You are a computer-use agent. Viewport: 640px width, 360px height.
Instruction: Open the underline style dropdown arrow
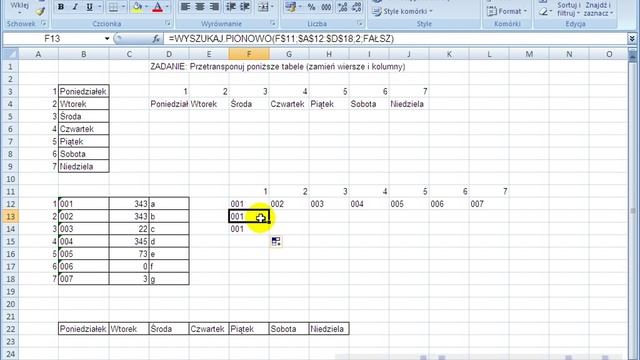99,7
